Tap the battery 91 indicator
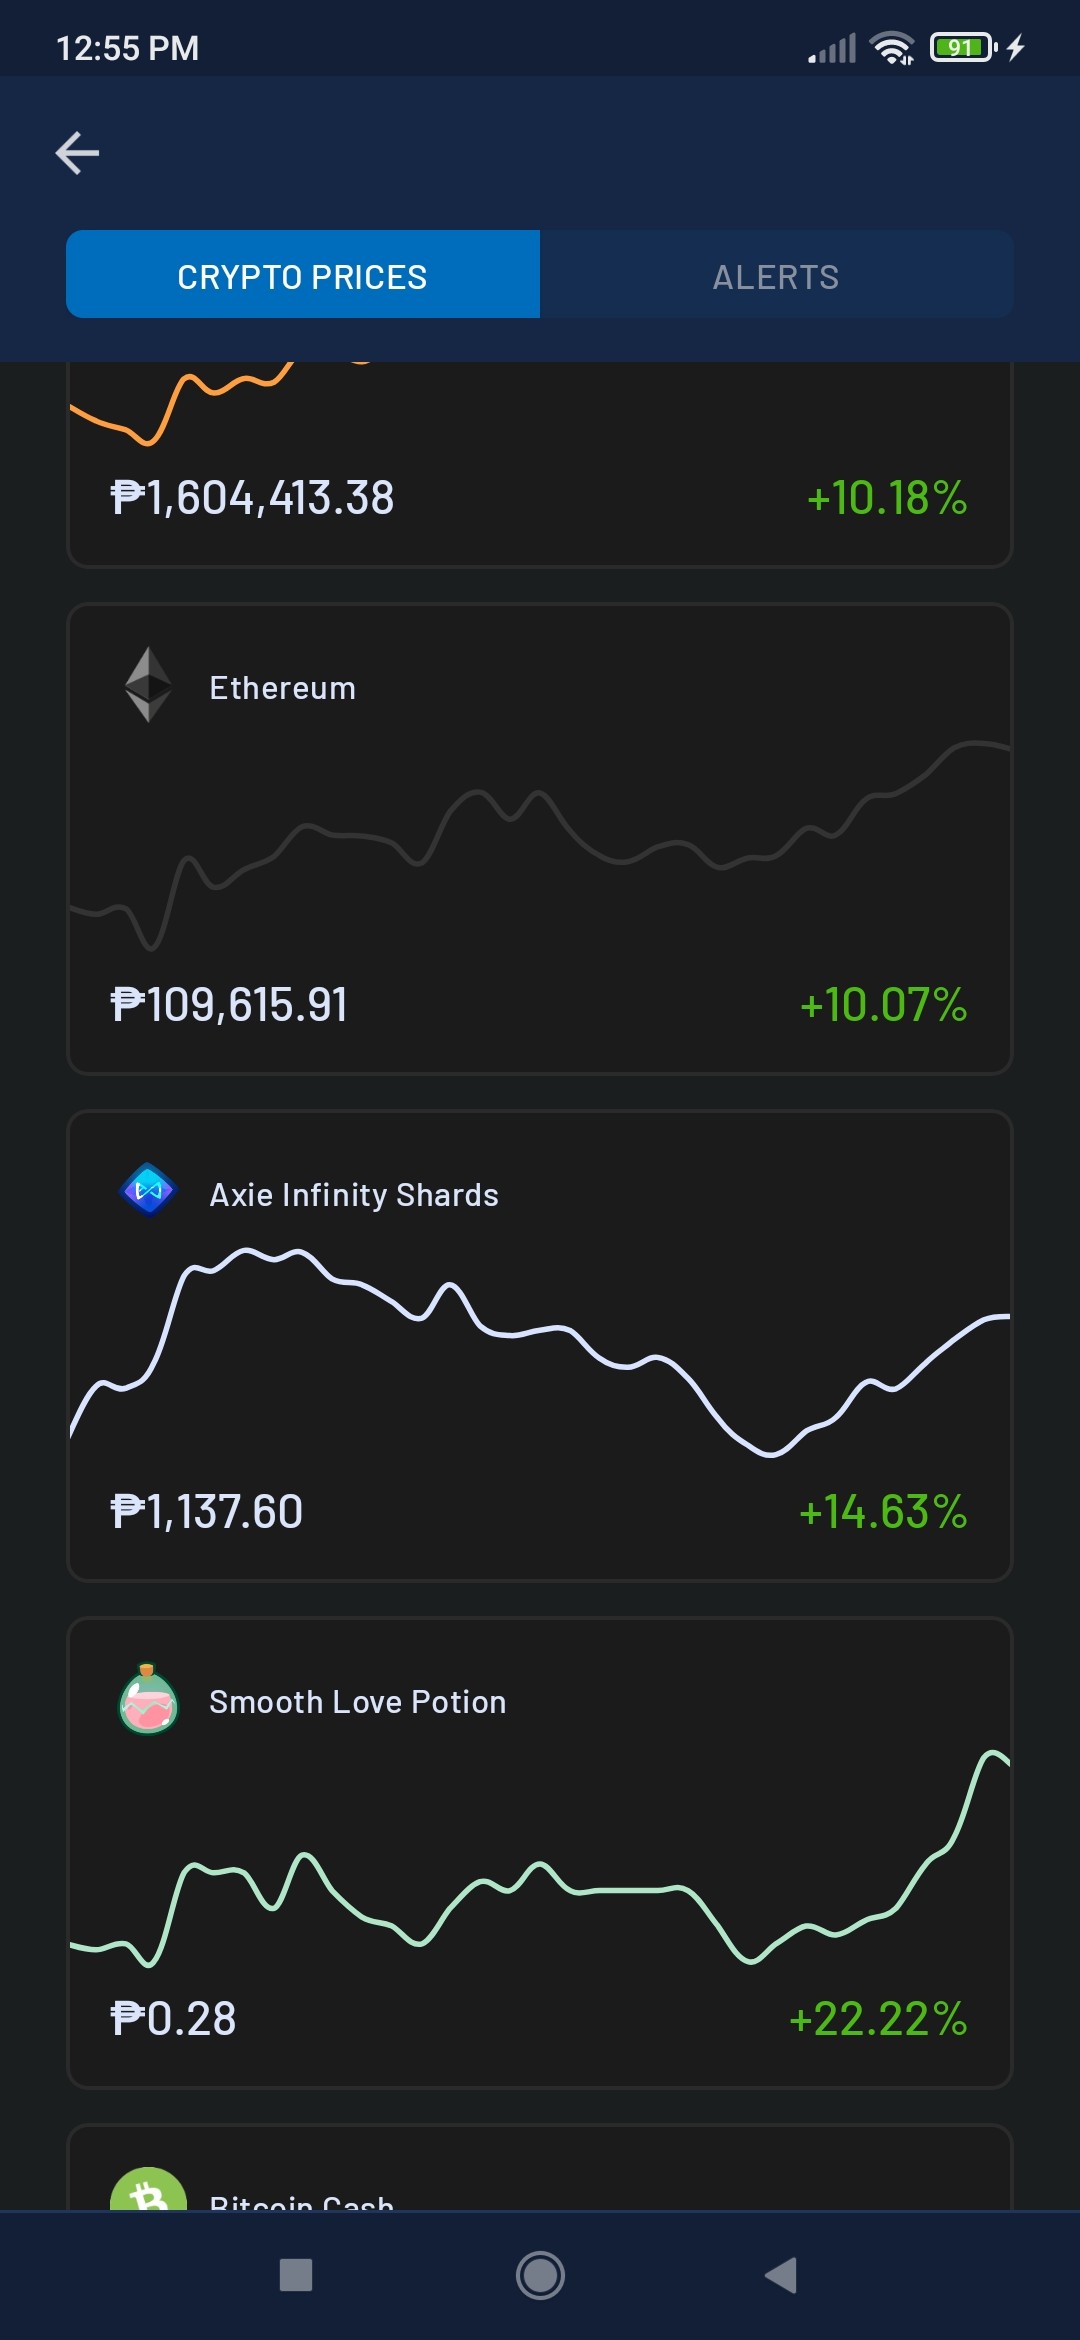The width and height of the screenshot is (1080, 2340). 963,47
